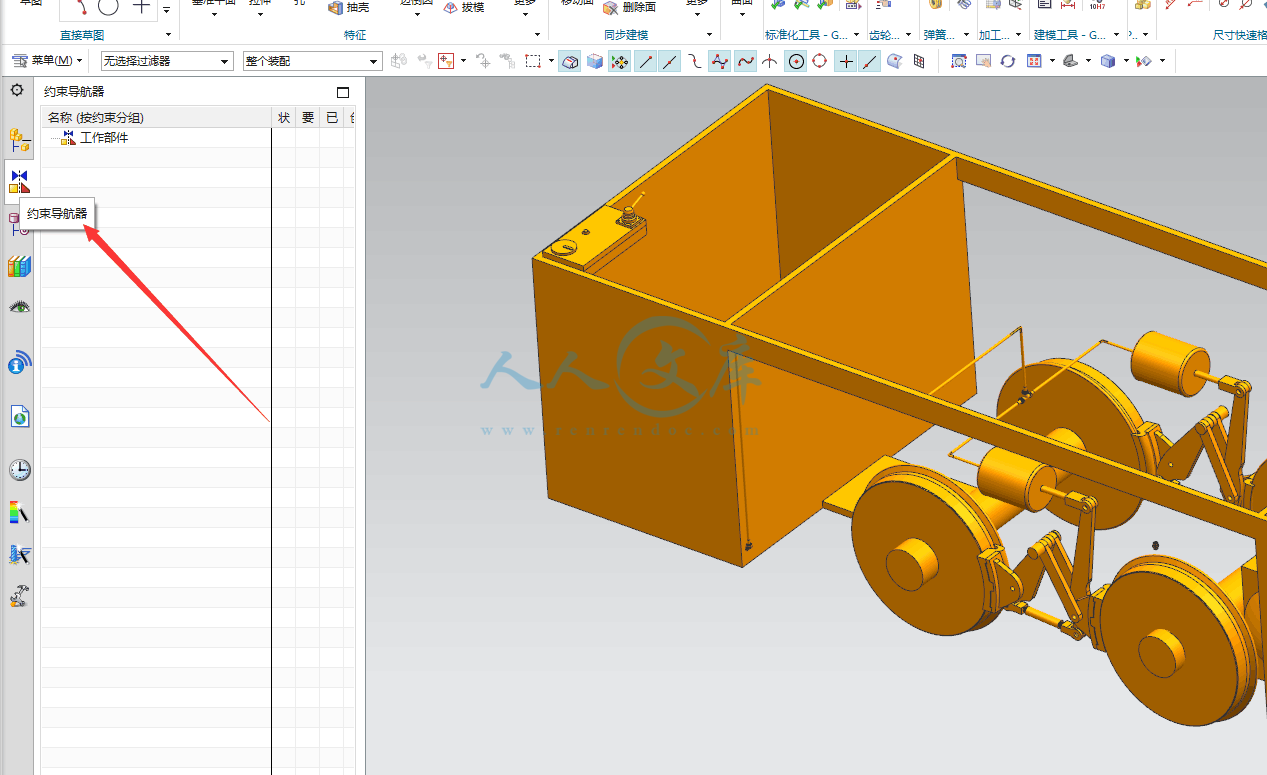The height and width of the screenshot is (775, 1267).
Task: Select the circle sketch tool
Action: click(x=108, y=7)
